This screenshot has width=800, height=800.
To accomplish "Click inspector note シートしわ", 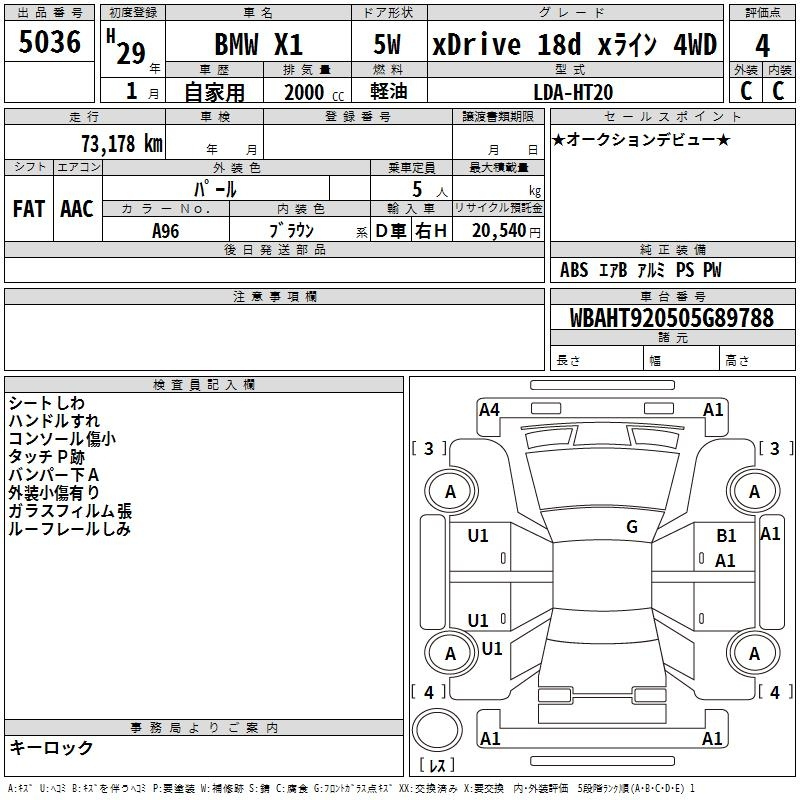I will point(46,403).
